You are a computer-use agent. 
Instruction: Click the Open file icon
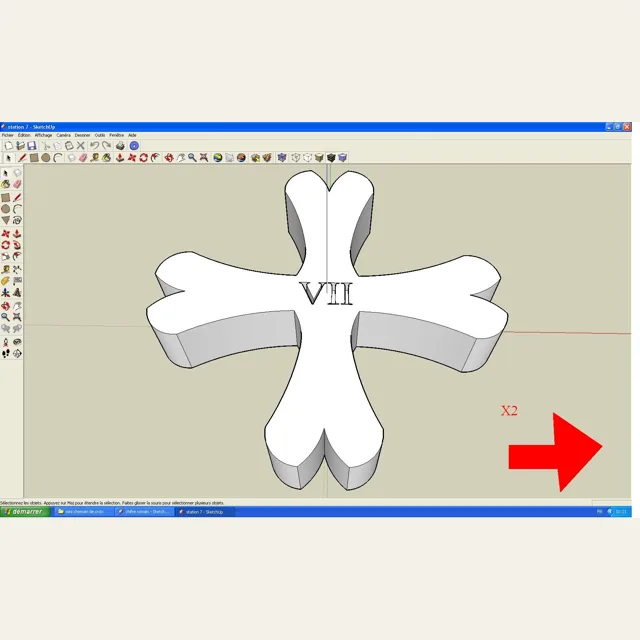pos(20,146)
